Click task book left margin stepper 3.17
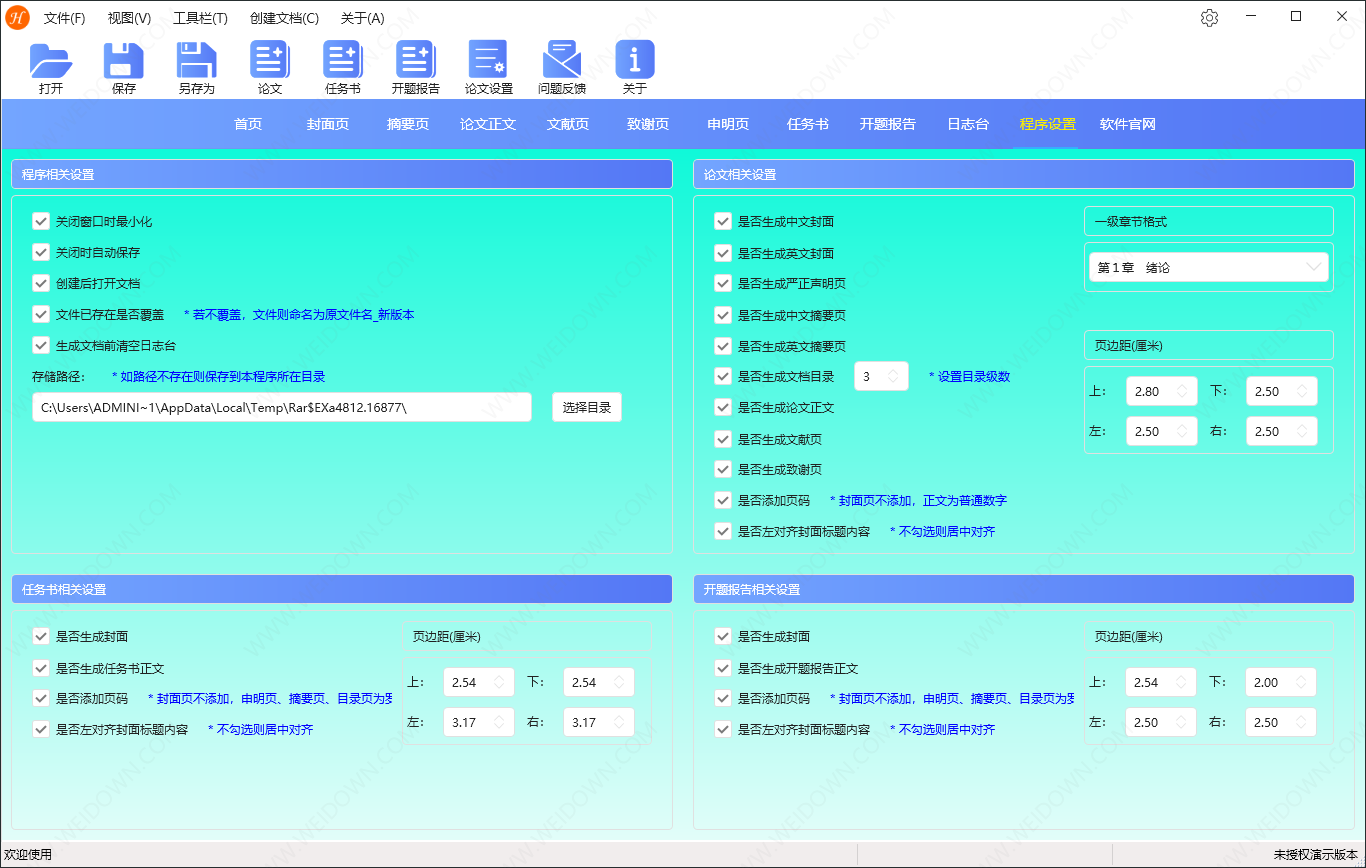 point(479,722)
